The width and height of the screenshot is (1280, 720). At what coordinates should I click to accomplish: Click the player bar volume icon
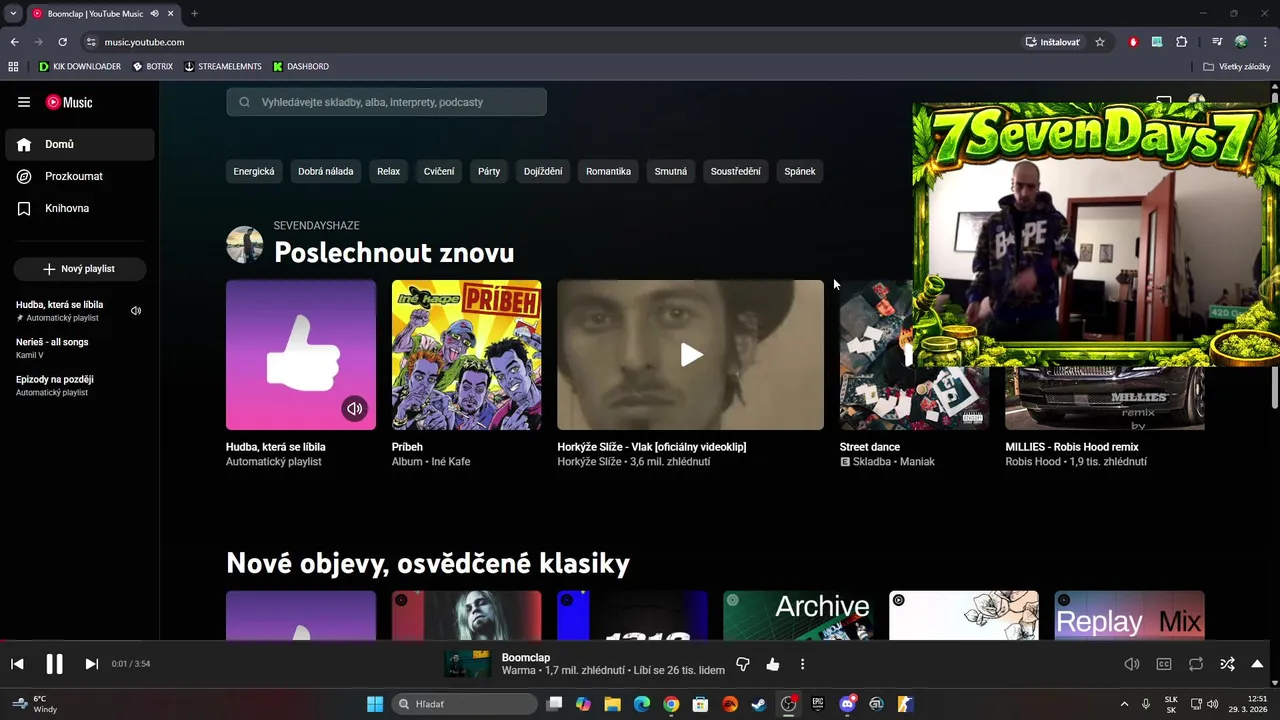1132,664
